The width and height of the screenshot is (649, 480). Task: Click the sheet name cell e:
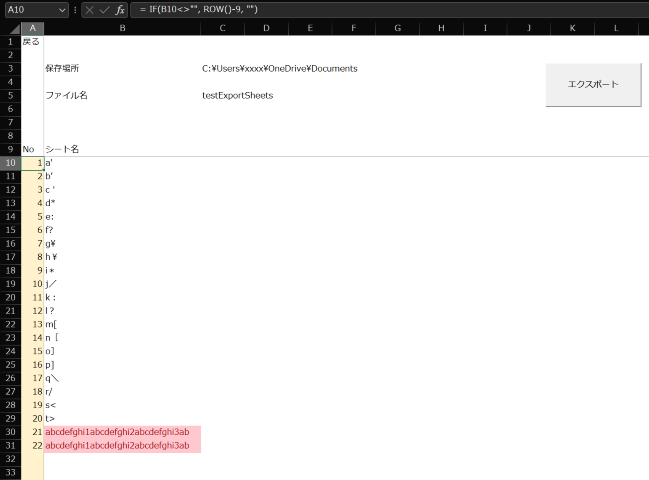tap(122, 217)
